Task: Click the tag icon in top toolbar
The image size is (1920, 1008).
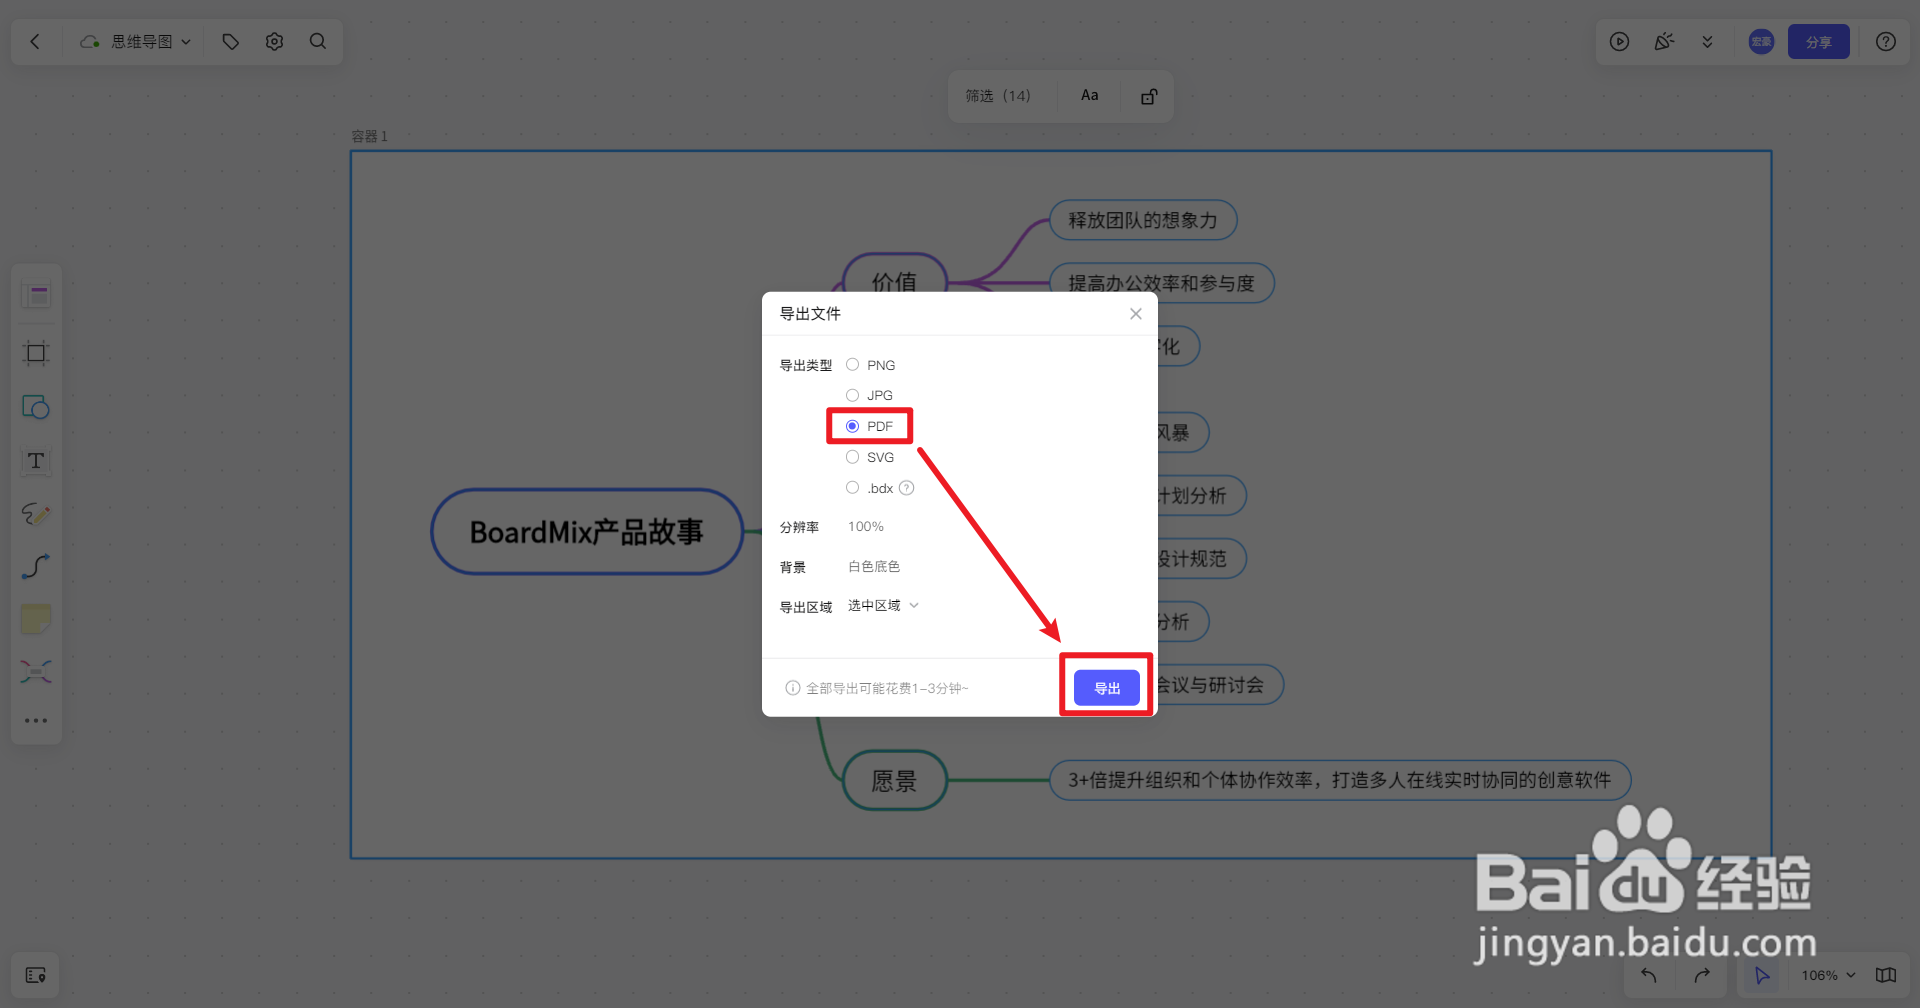Action: click(231, 41)
